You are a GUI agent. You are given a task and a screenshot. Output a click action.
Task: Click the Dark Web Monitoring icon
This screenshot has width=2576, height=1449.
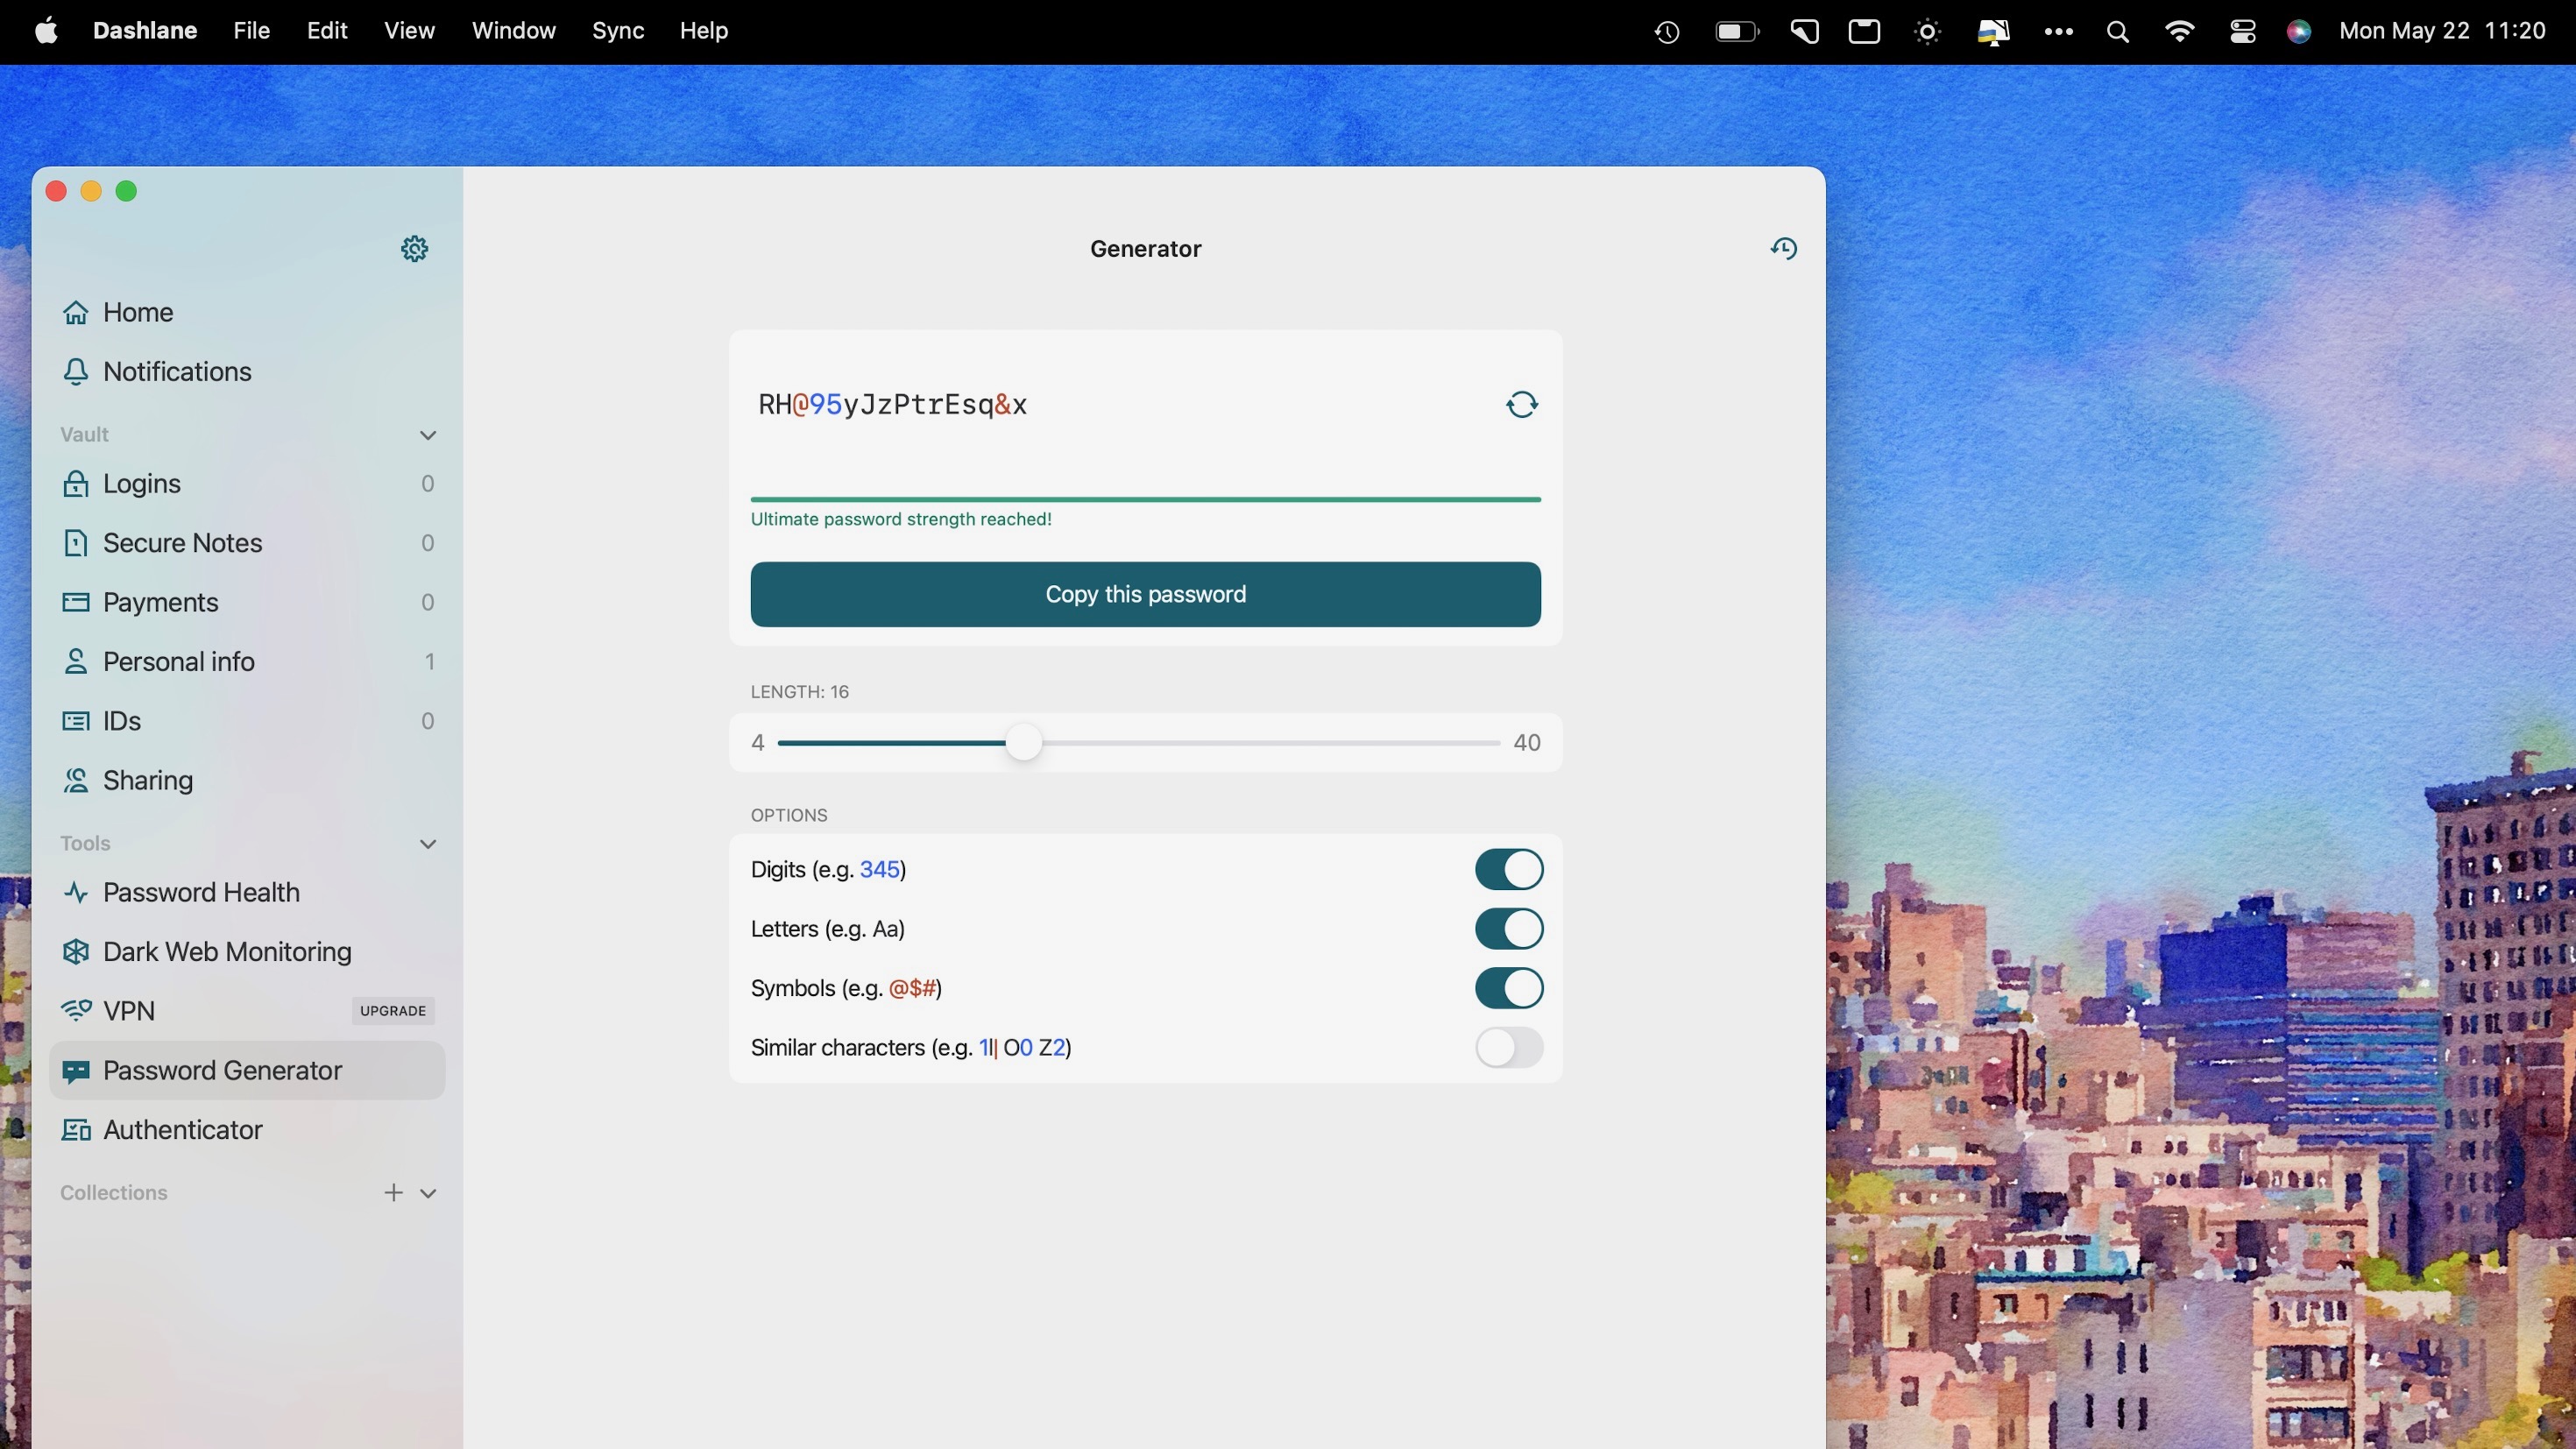point(75,951)
